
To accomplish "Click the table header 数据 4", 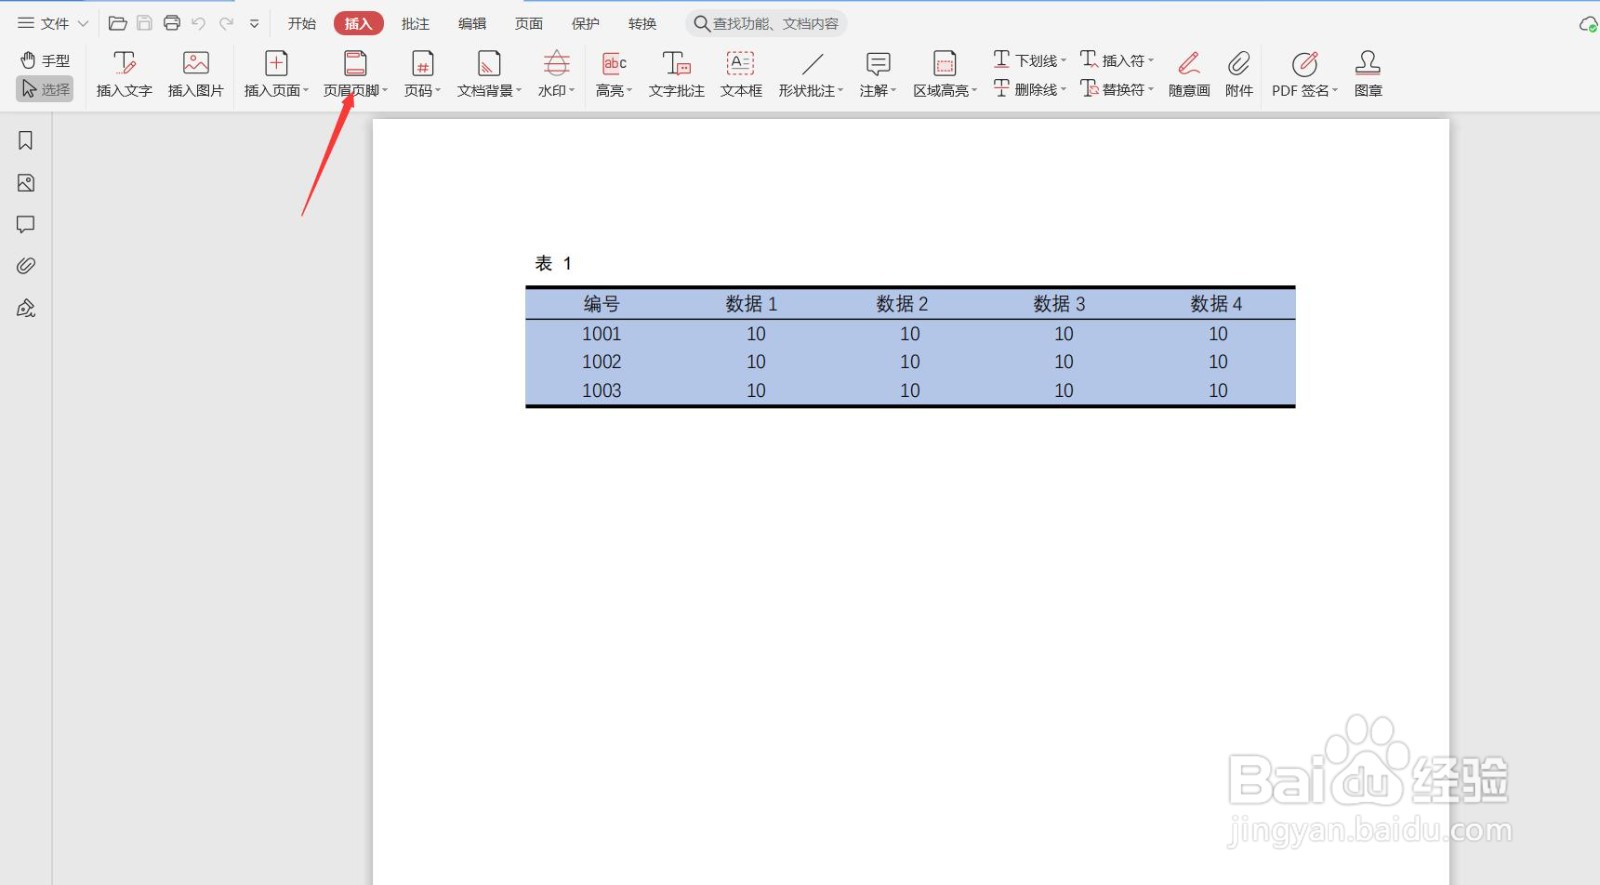I will click(1217, 304).
